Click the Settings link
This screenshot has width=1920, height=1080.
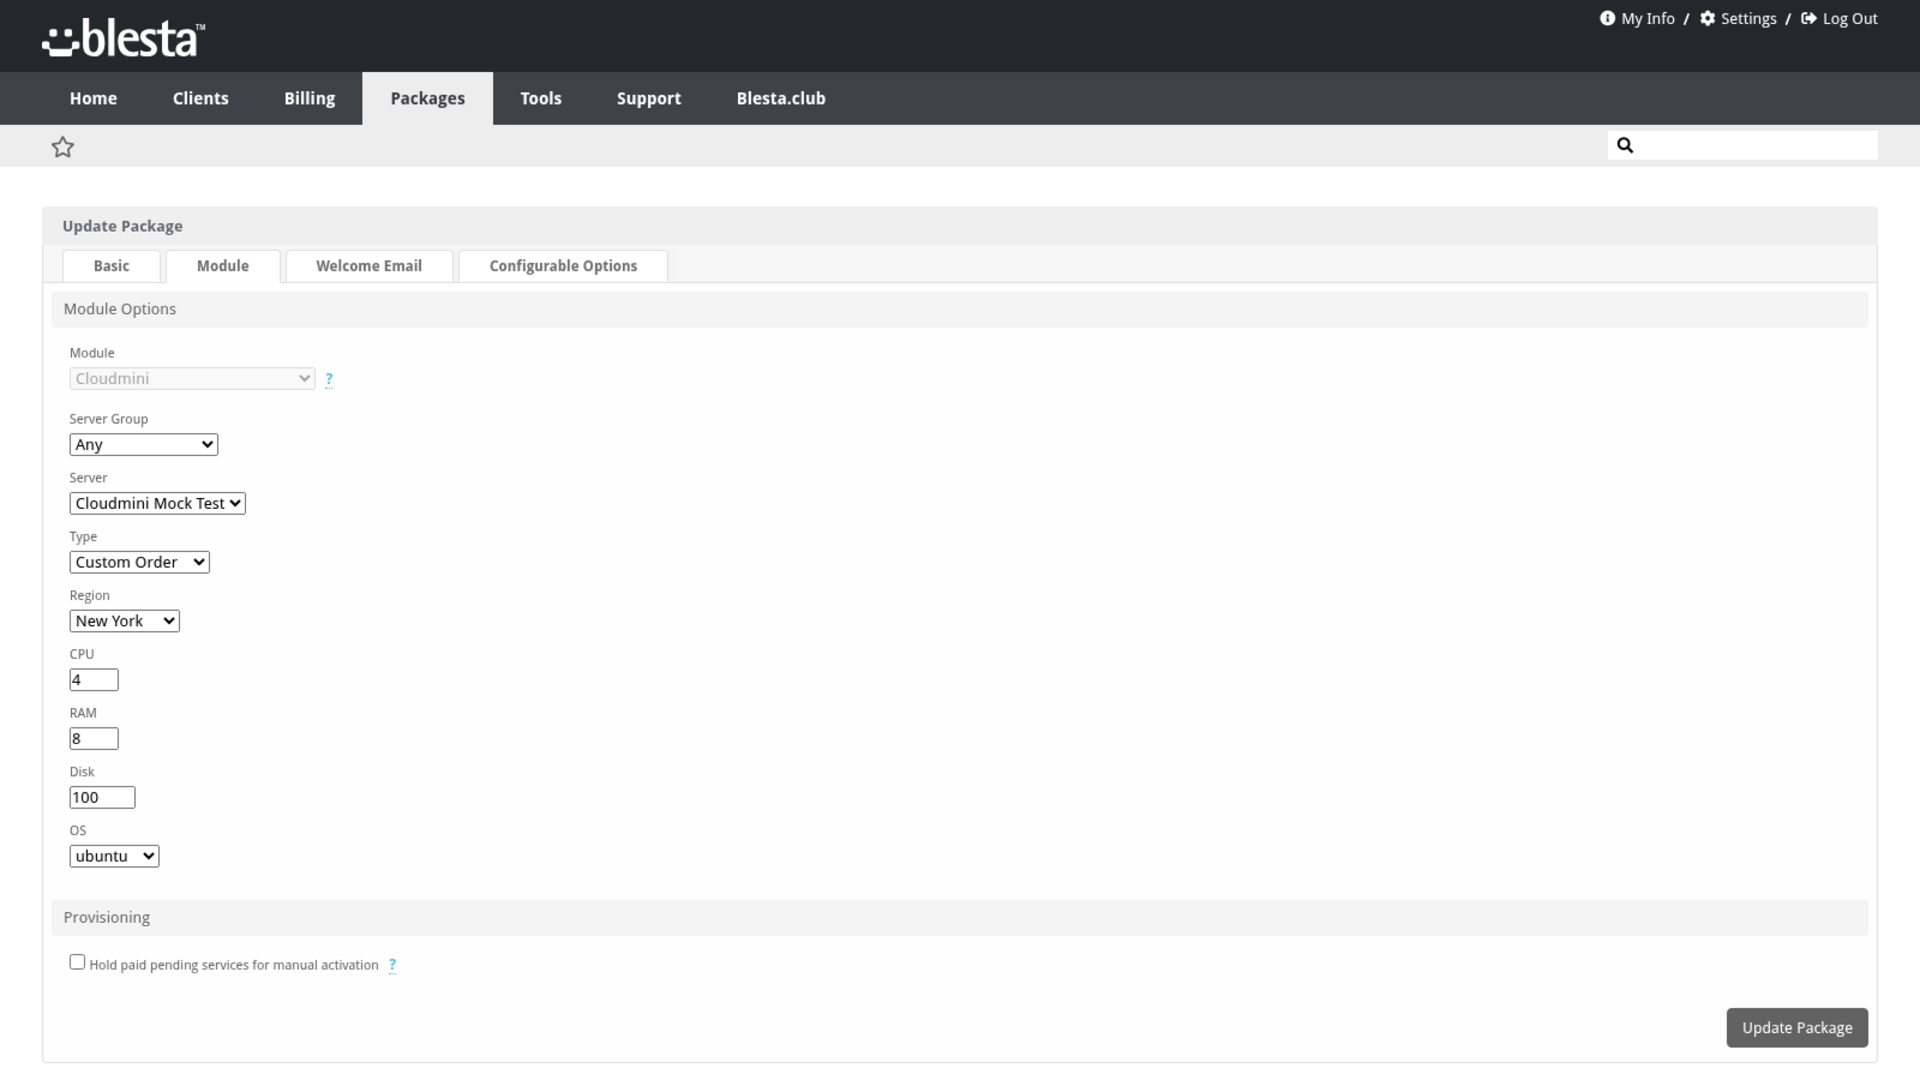point(1749,18)
